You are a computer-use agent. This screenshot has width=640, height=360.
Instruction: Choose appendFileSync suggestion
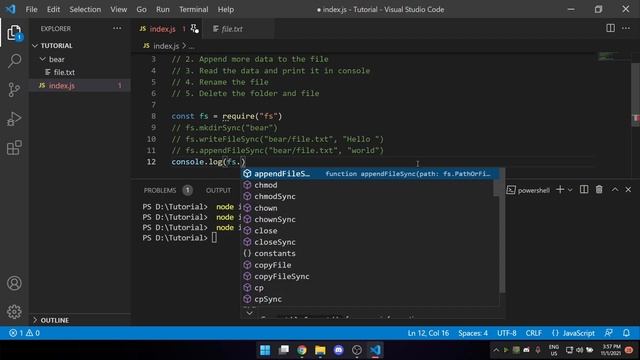[x=369, y=173]
